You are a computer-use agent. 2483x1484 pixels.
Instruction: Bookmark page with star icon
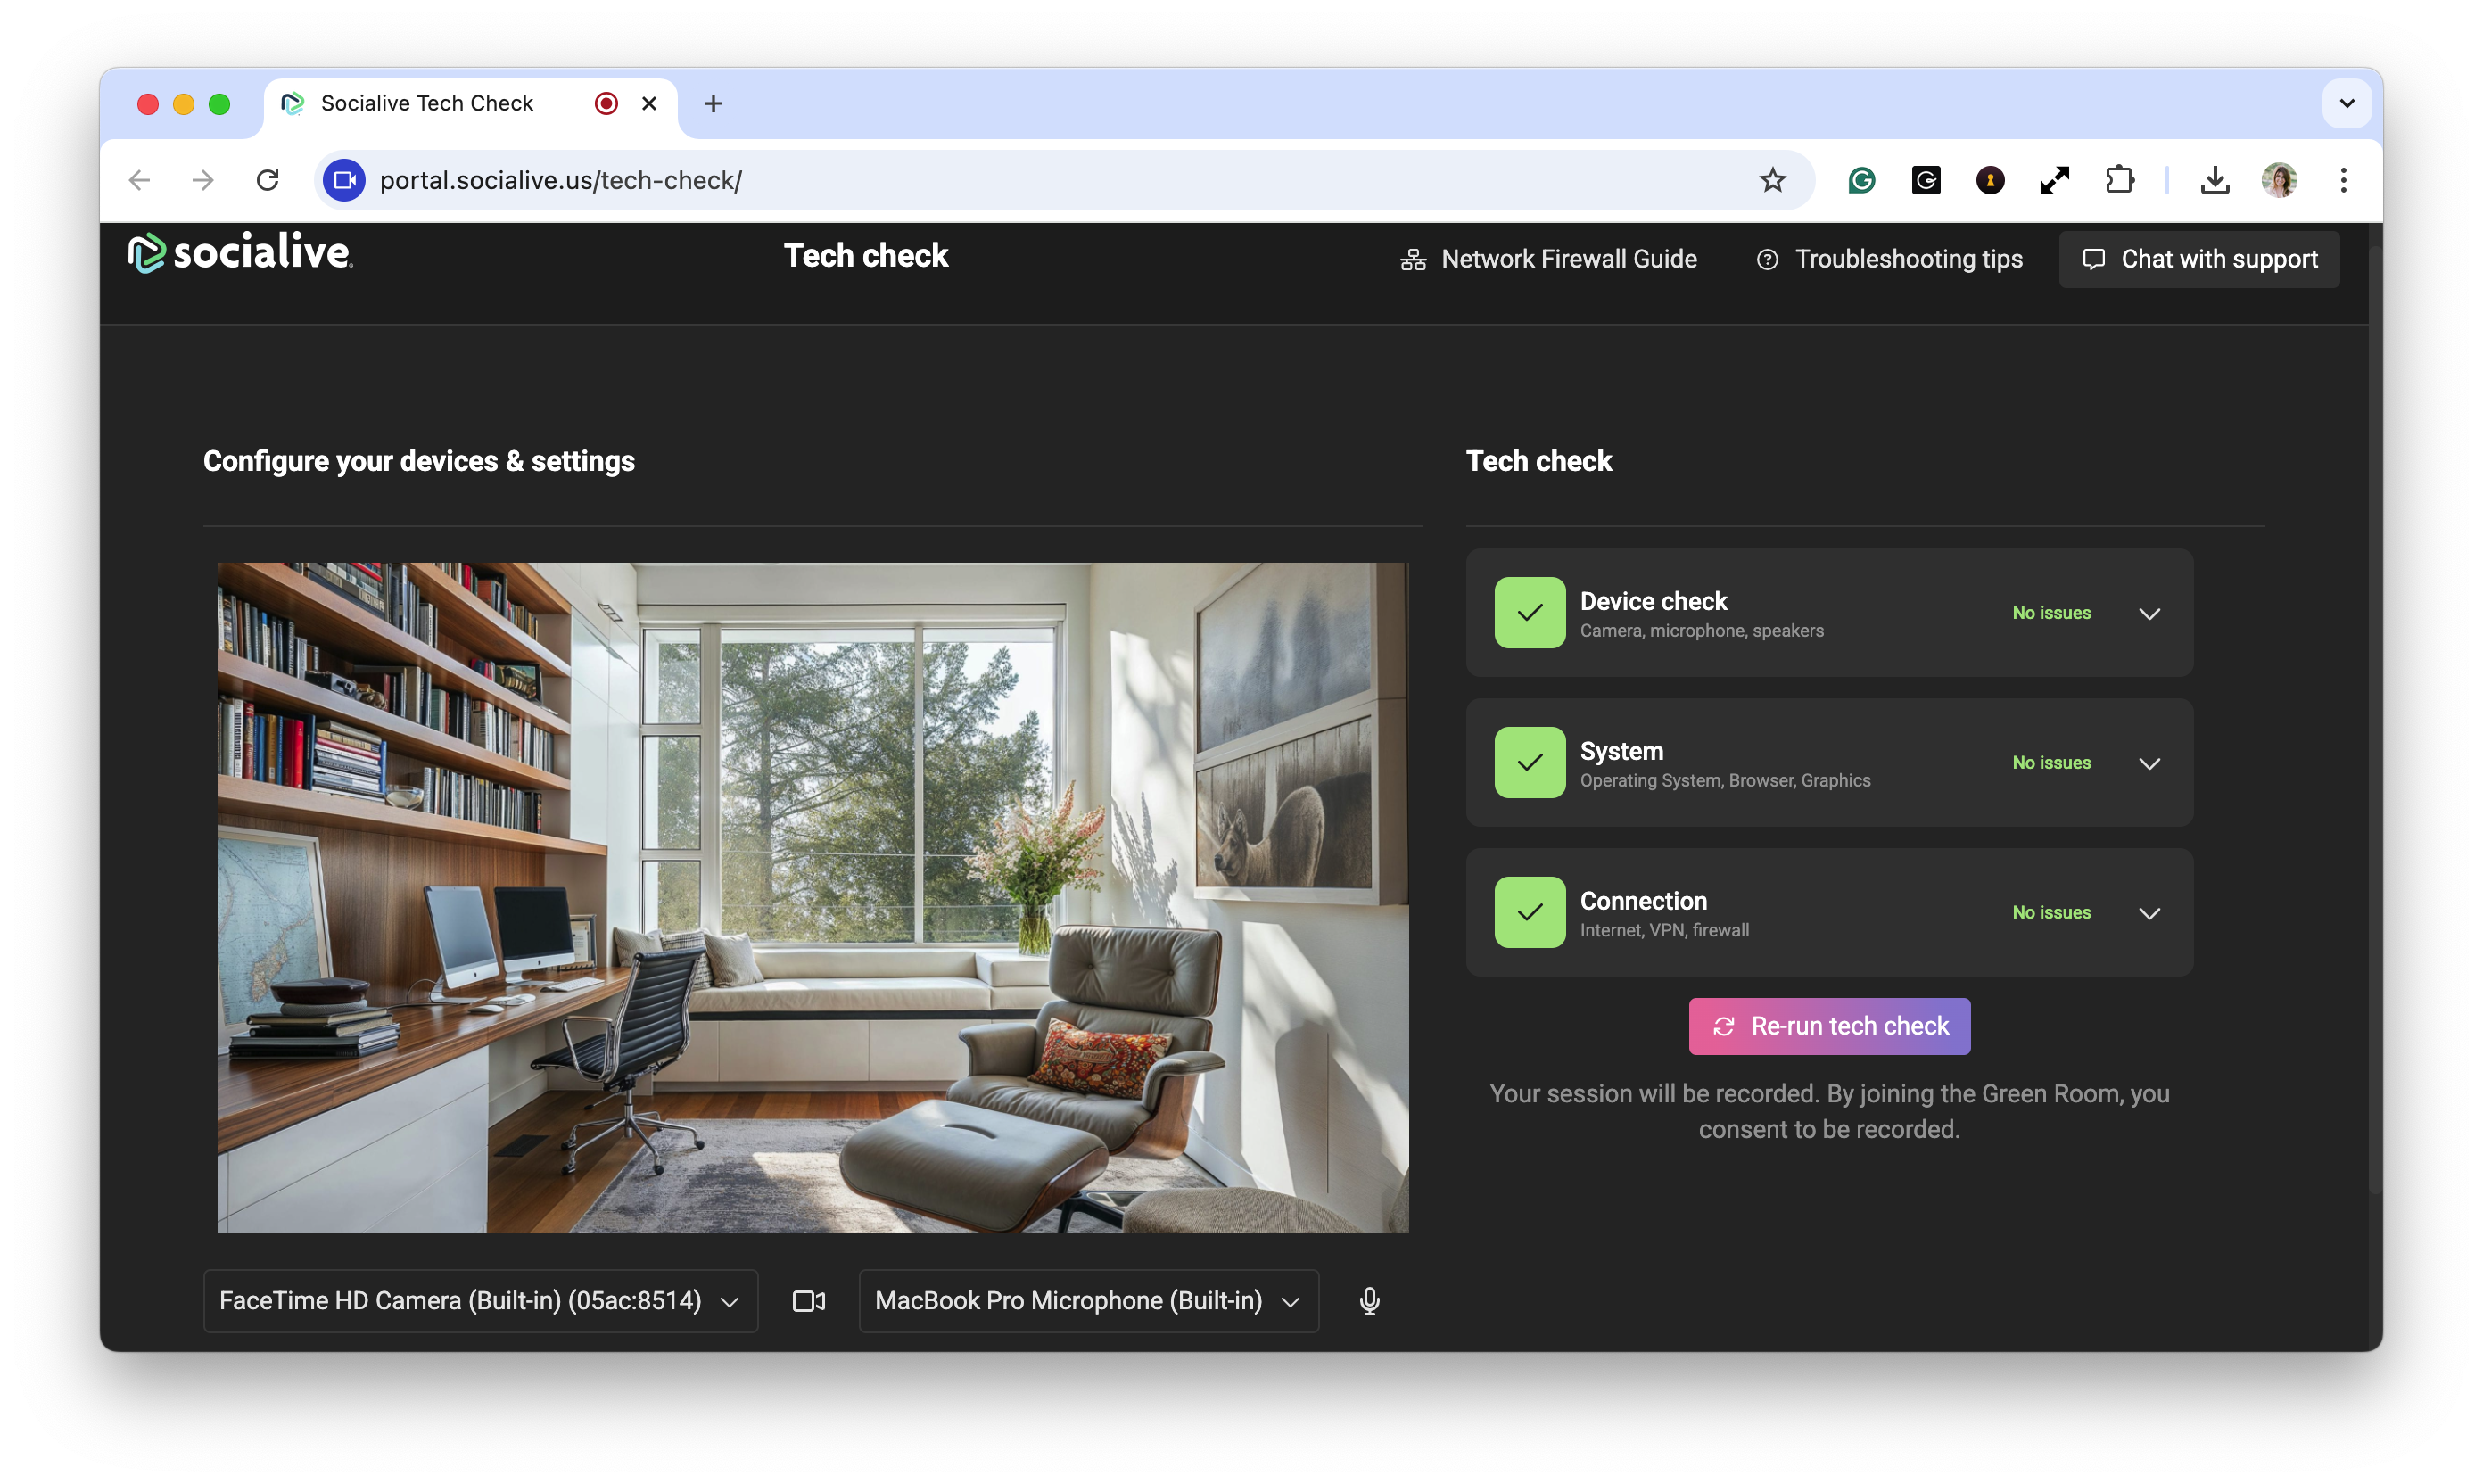point(1772,180)
